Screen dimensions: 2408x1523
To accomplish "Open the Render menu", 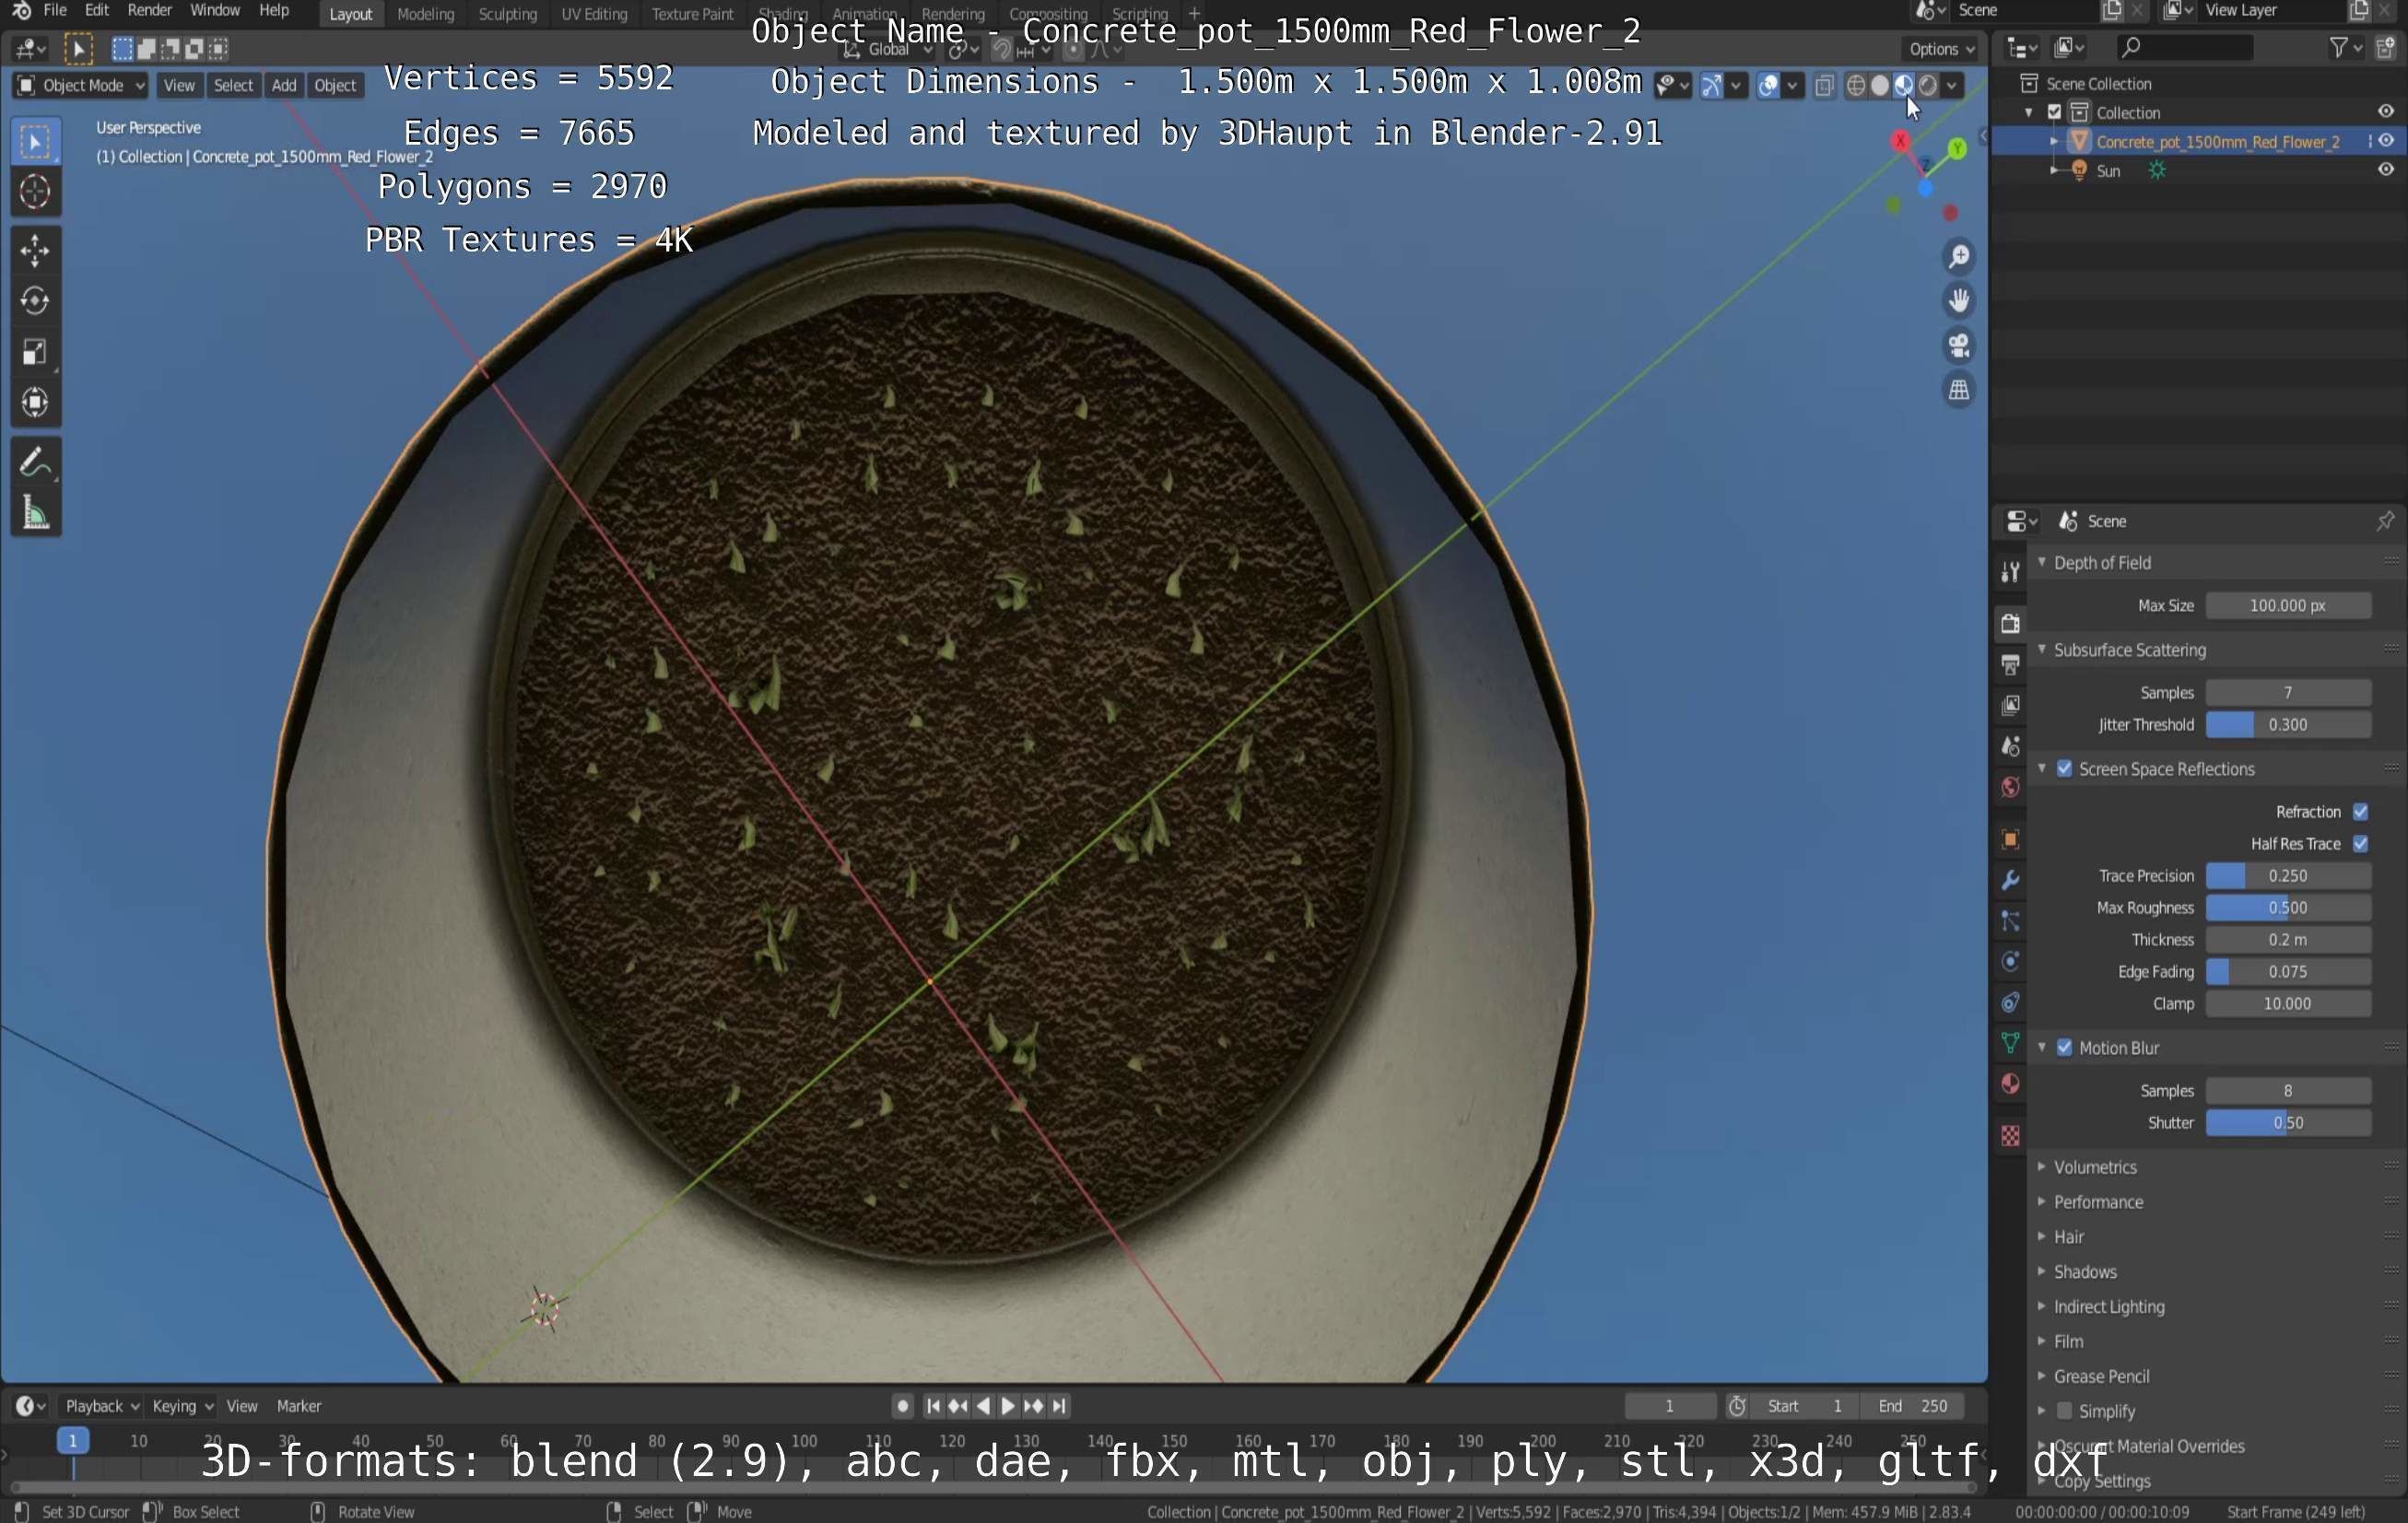I will click(x=149, y=11).
